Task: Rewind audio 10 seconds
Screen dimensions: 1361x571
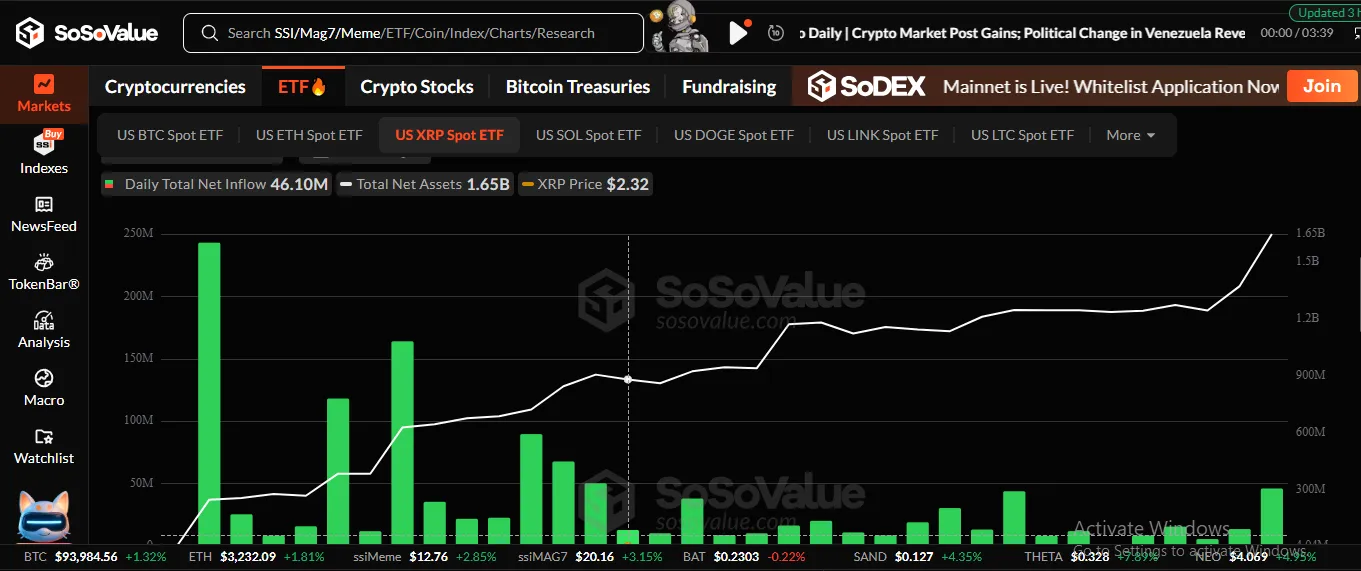Action: tap(776, 33)
